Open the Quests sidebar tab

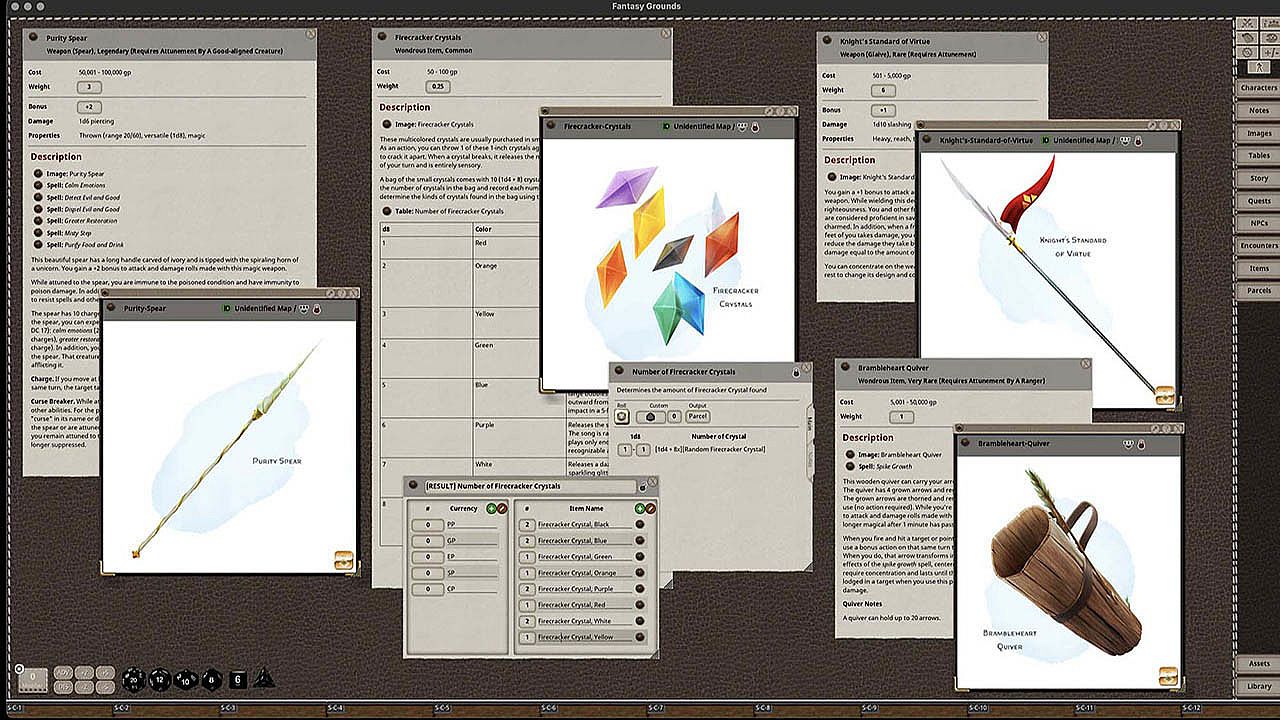click(1259, 201)
